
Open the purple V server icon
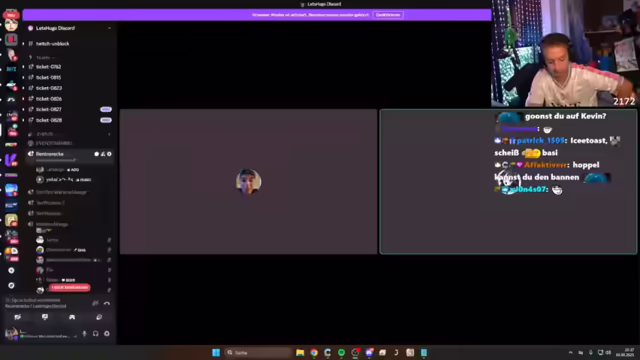11,160
